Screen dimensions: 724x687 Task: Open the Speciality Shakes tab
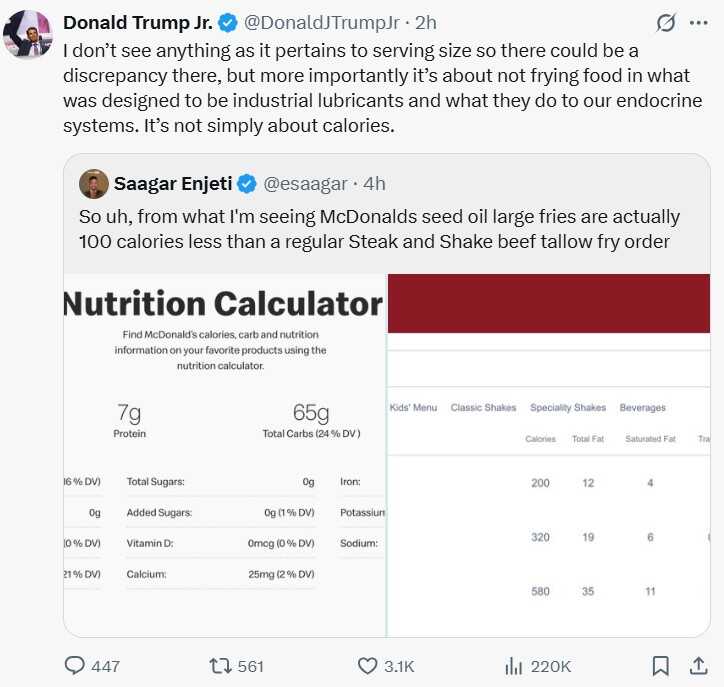point(567,408)
